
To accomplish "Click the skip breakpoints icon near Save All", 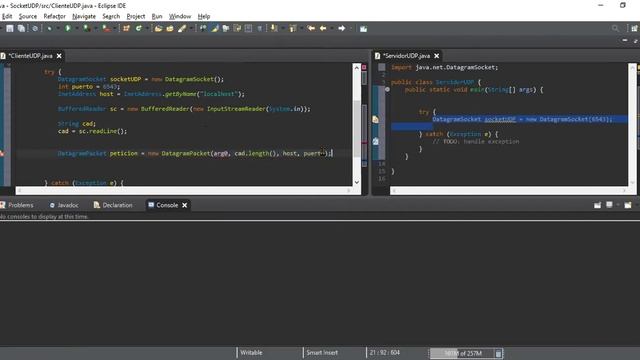I will [x=35, y=29].
